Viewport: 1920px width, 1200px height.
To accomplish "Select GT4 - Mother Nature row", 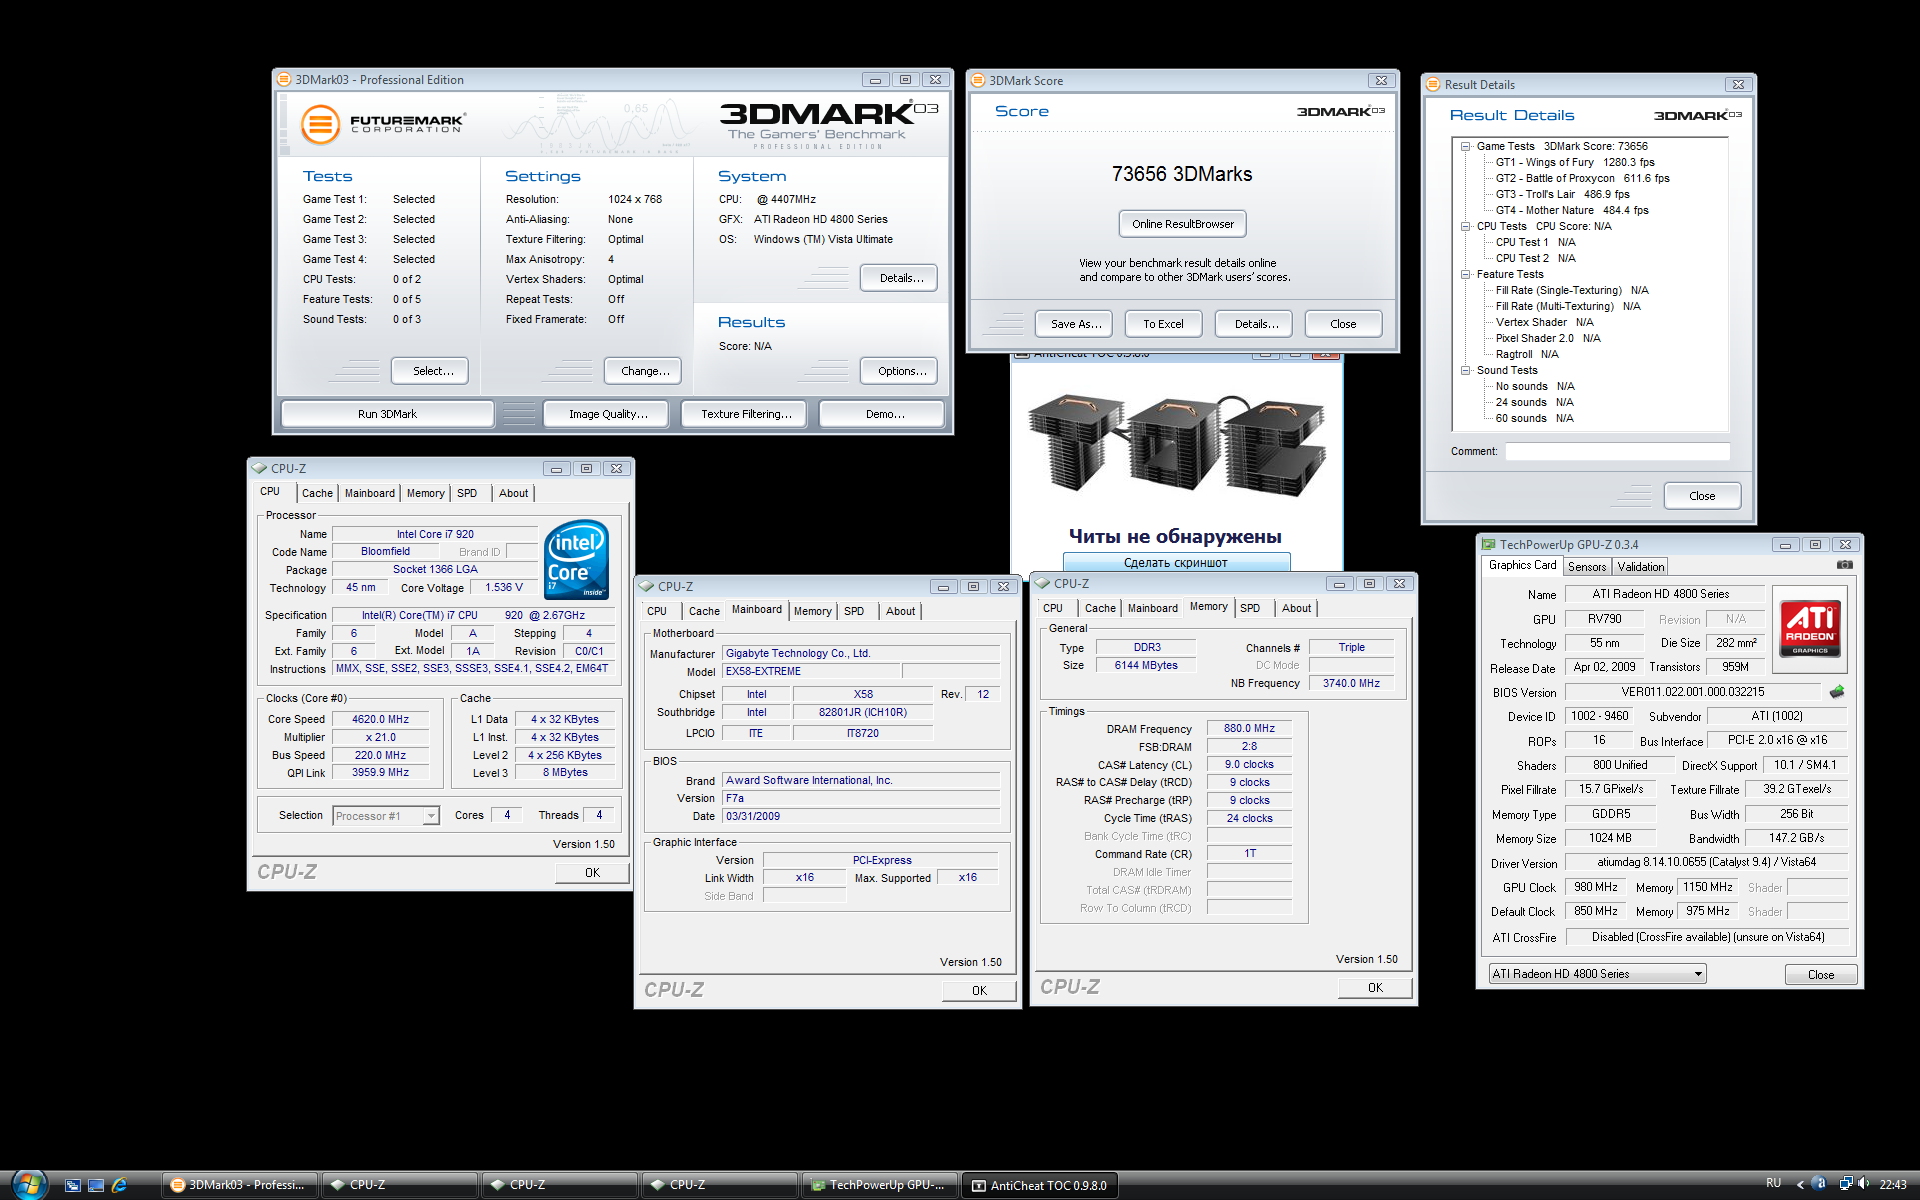I will (x=1571, y=210).
